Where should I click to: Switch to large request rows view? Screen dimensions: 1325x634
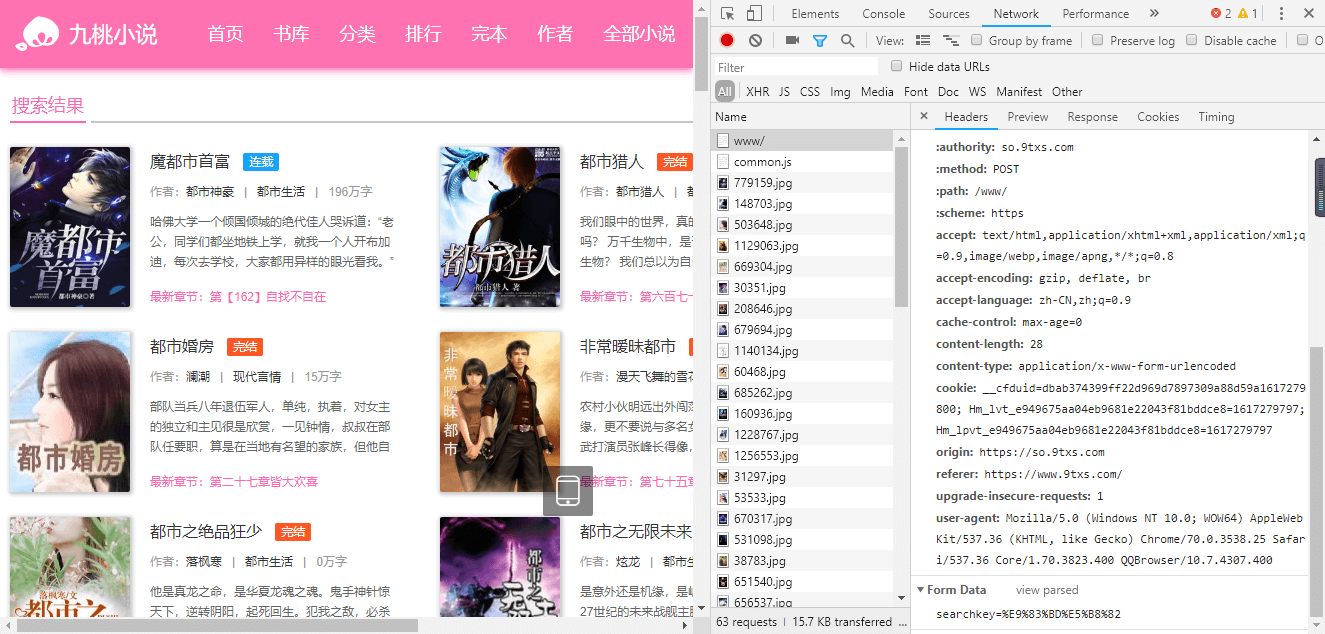[923, 41]
